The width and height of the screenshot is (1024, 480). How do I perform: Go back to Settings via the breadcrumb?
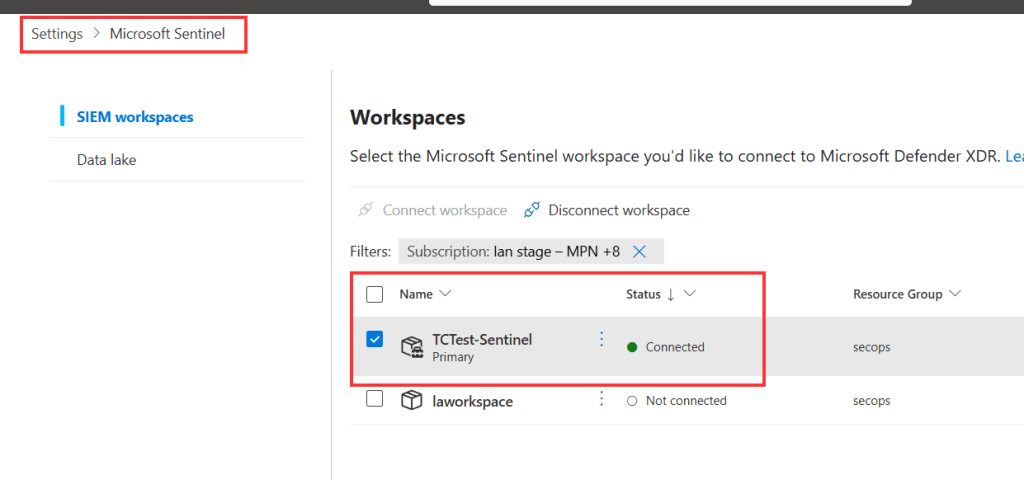point(57,34)
